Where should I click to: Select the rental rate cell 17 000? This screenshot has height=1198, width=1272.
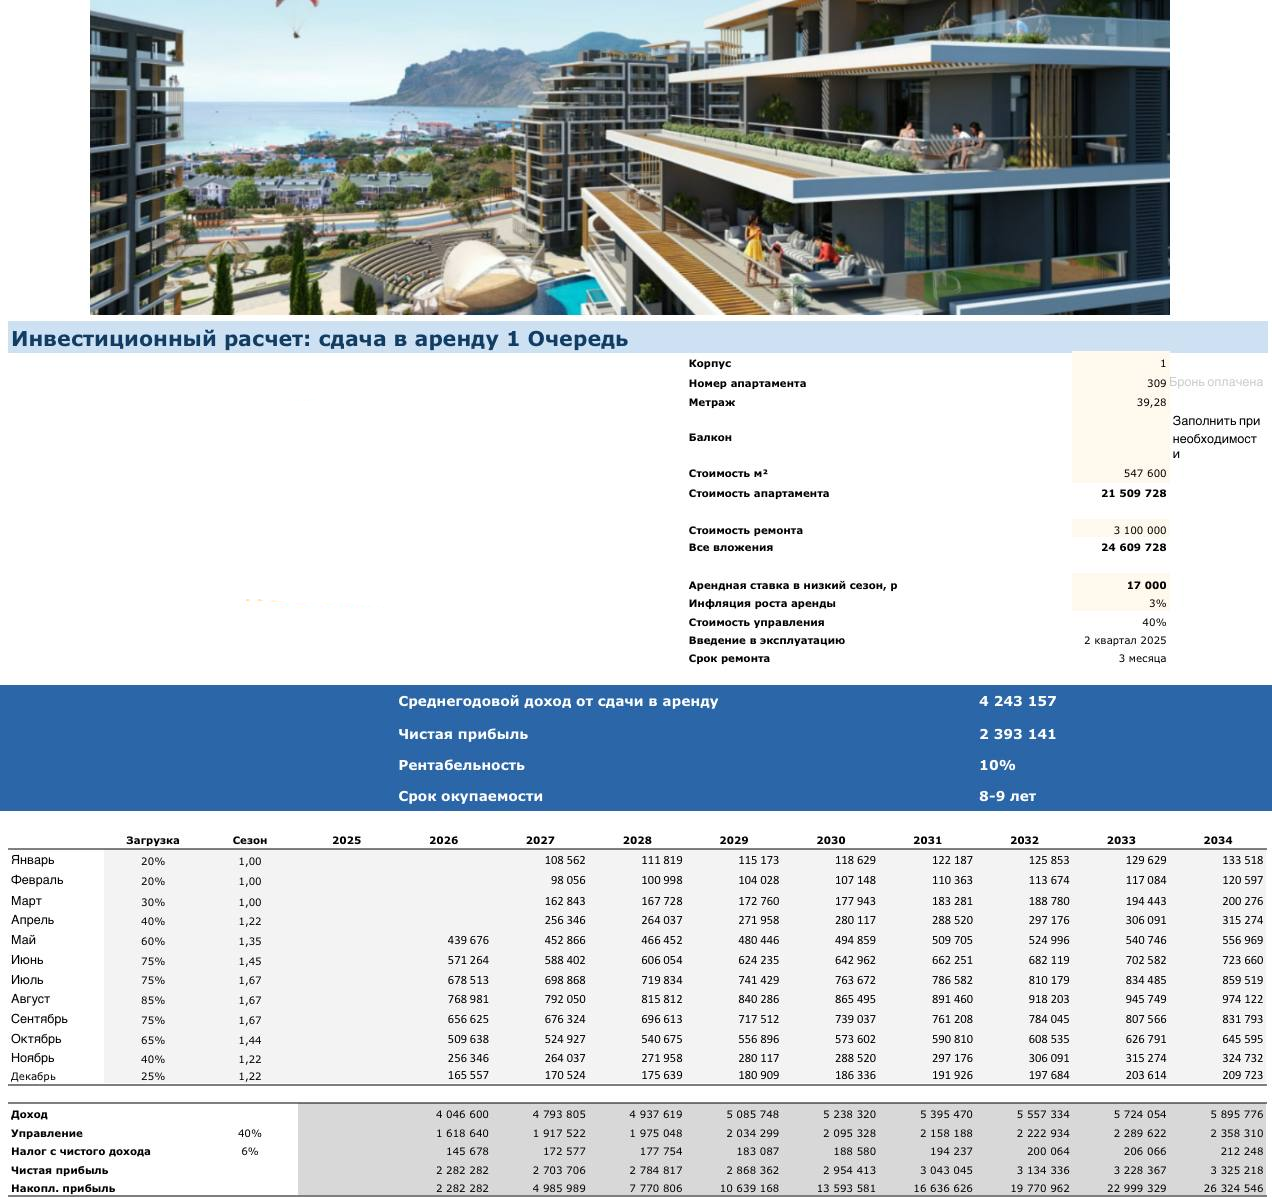pyautogui.click(x=1120, y=586)
